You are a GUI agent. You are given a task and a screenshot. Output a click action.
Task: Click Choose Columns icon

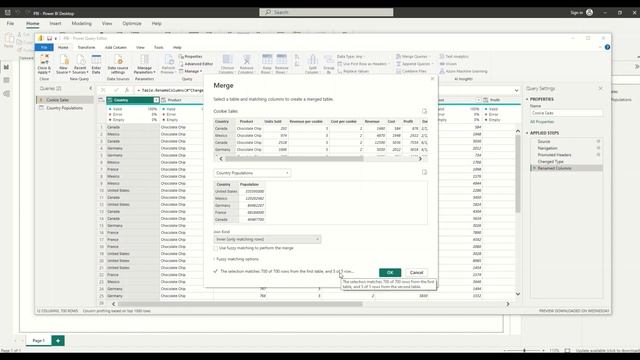[x=227, y=60]
